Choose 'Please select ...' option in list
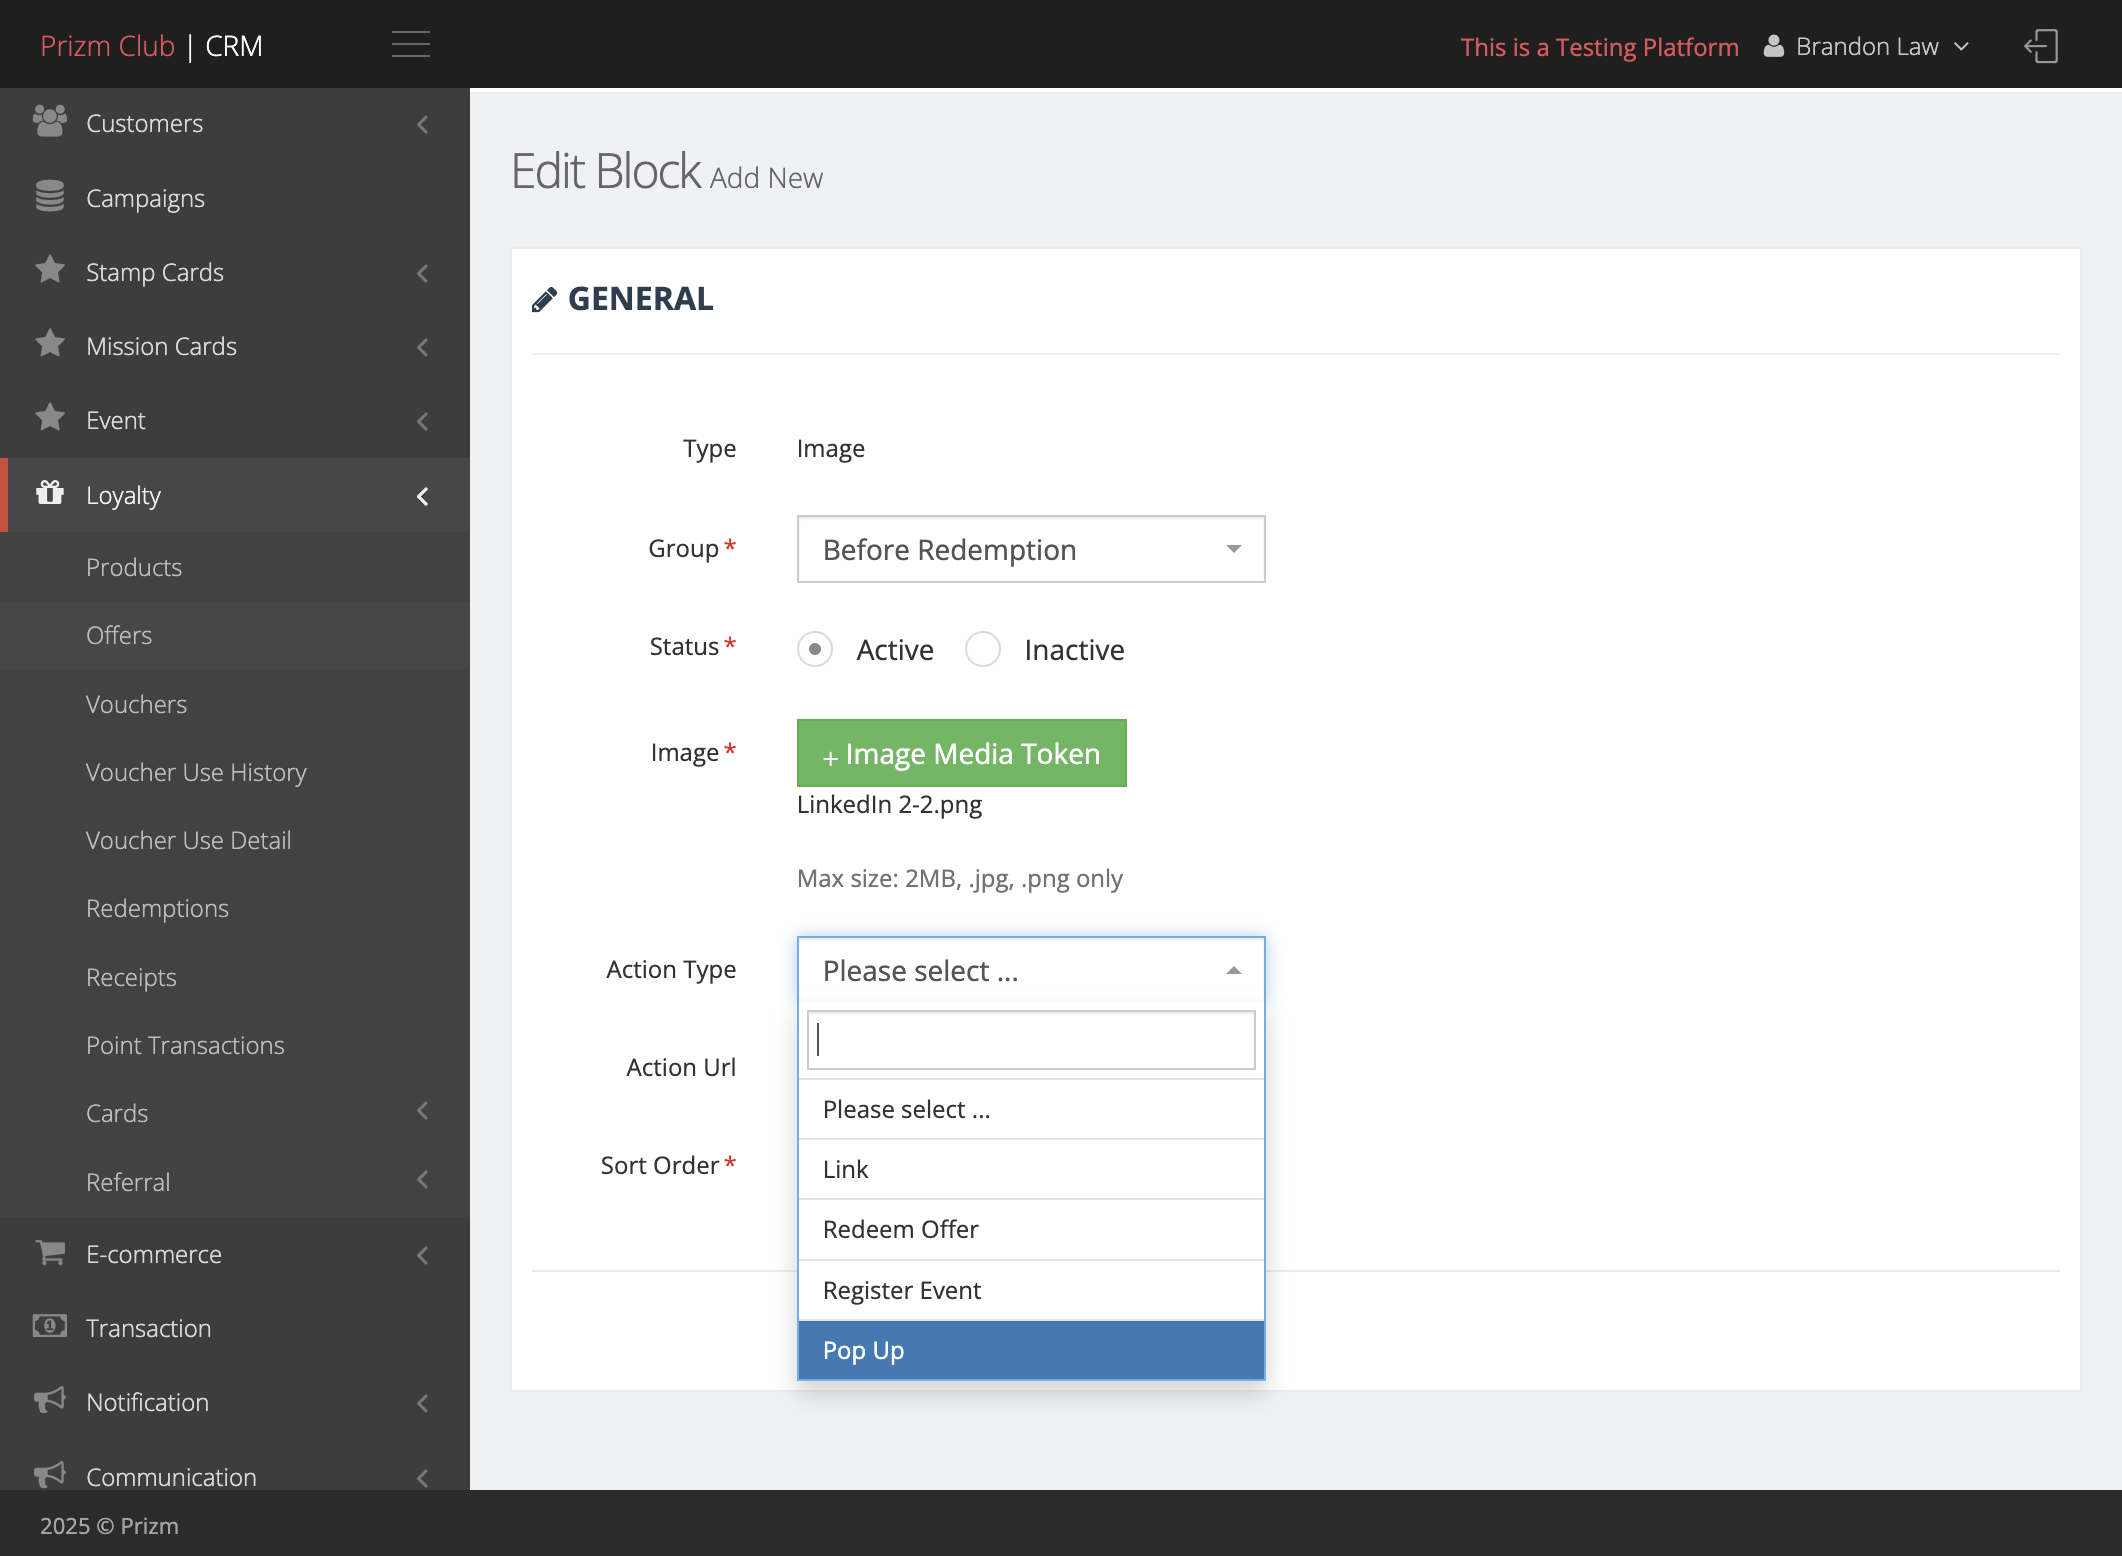The width and height of the screenshot is (2122, 1556). pyautogui.click(x=1031, y=1109)
